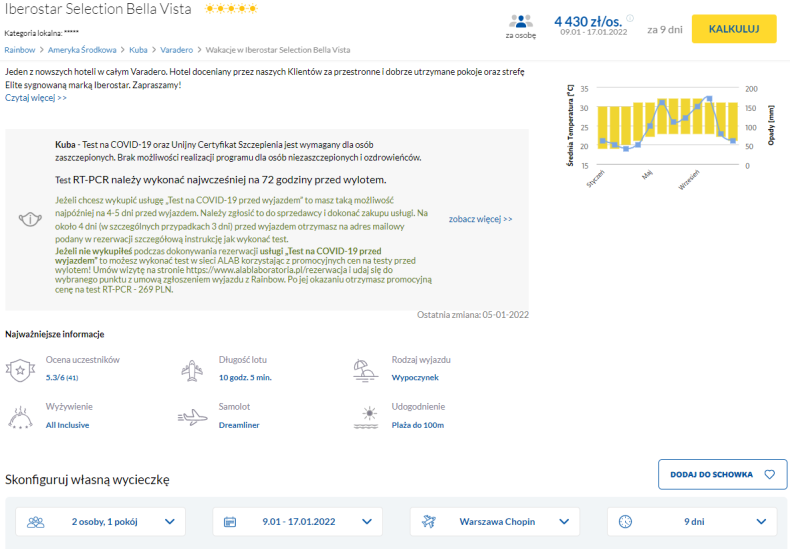Click 'za 9 dni' text near price

[665, 30]
